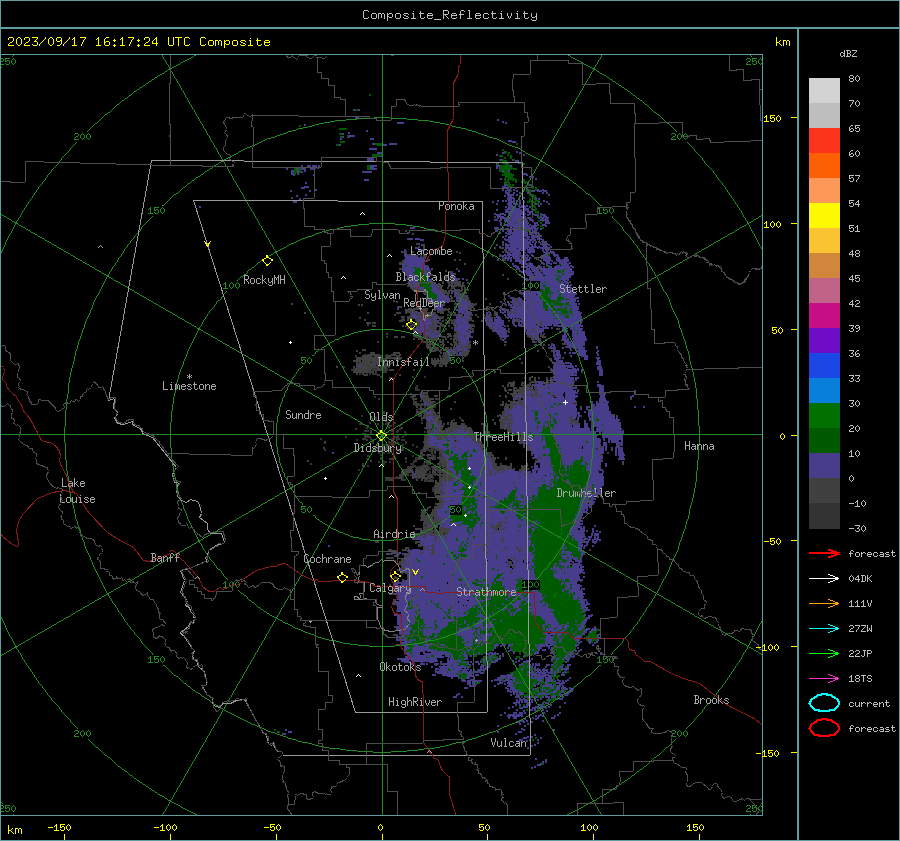Select the bright yellow 51-54 dBZ swatch

point(824,216)
